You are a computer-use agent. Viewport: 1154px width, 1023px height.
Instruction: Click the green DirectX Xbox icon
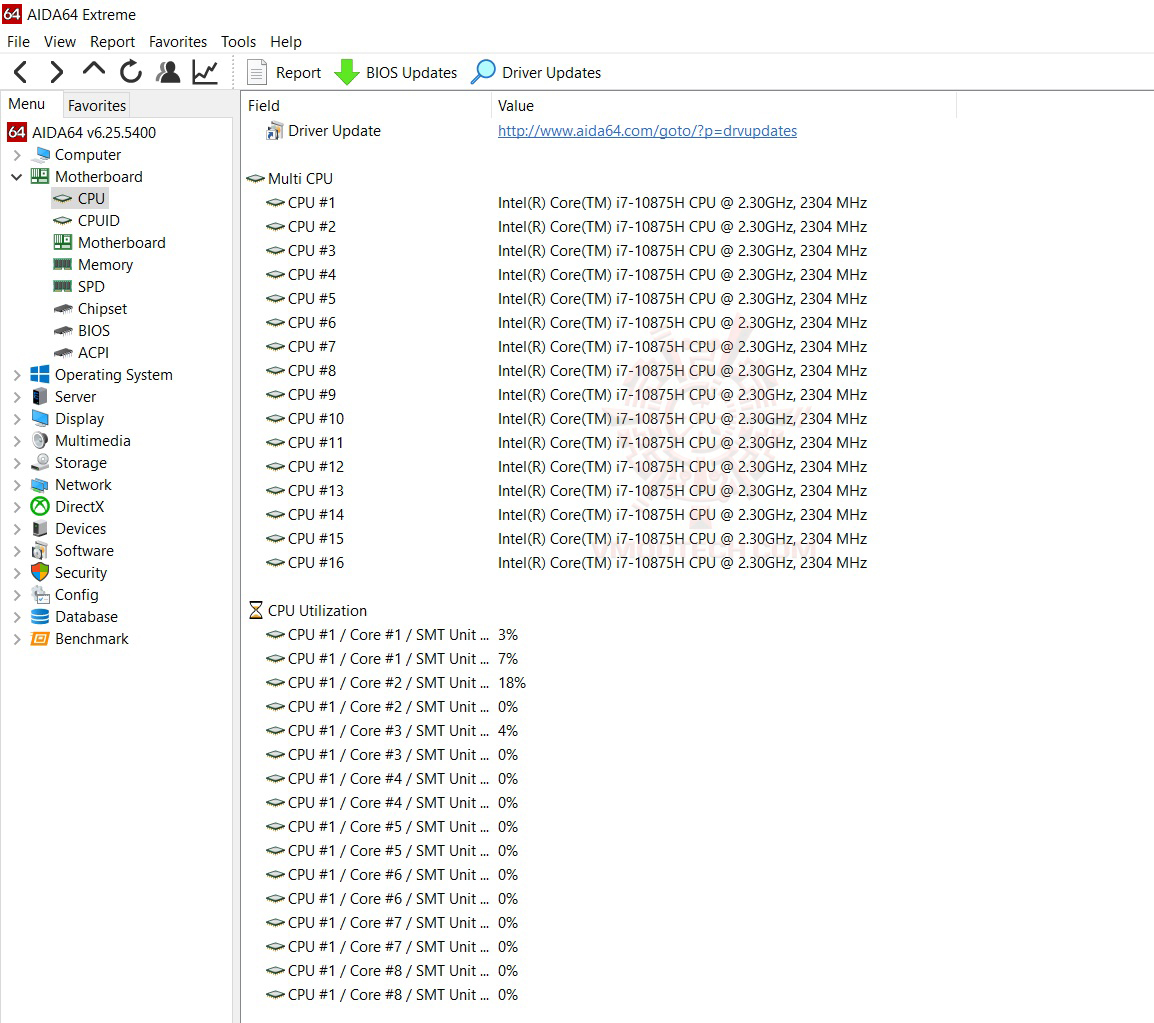point(40,506)
